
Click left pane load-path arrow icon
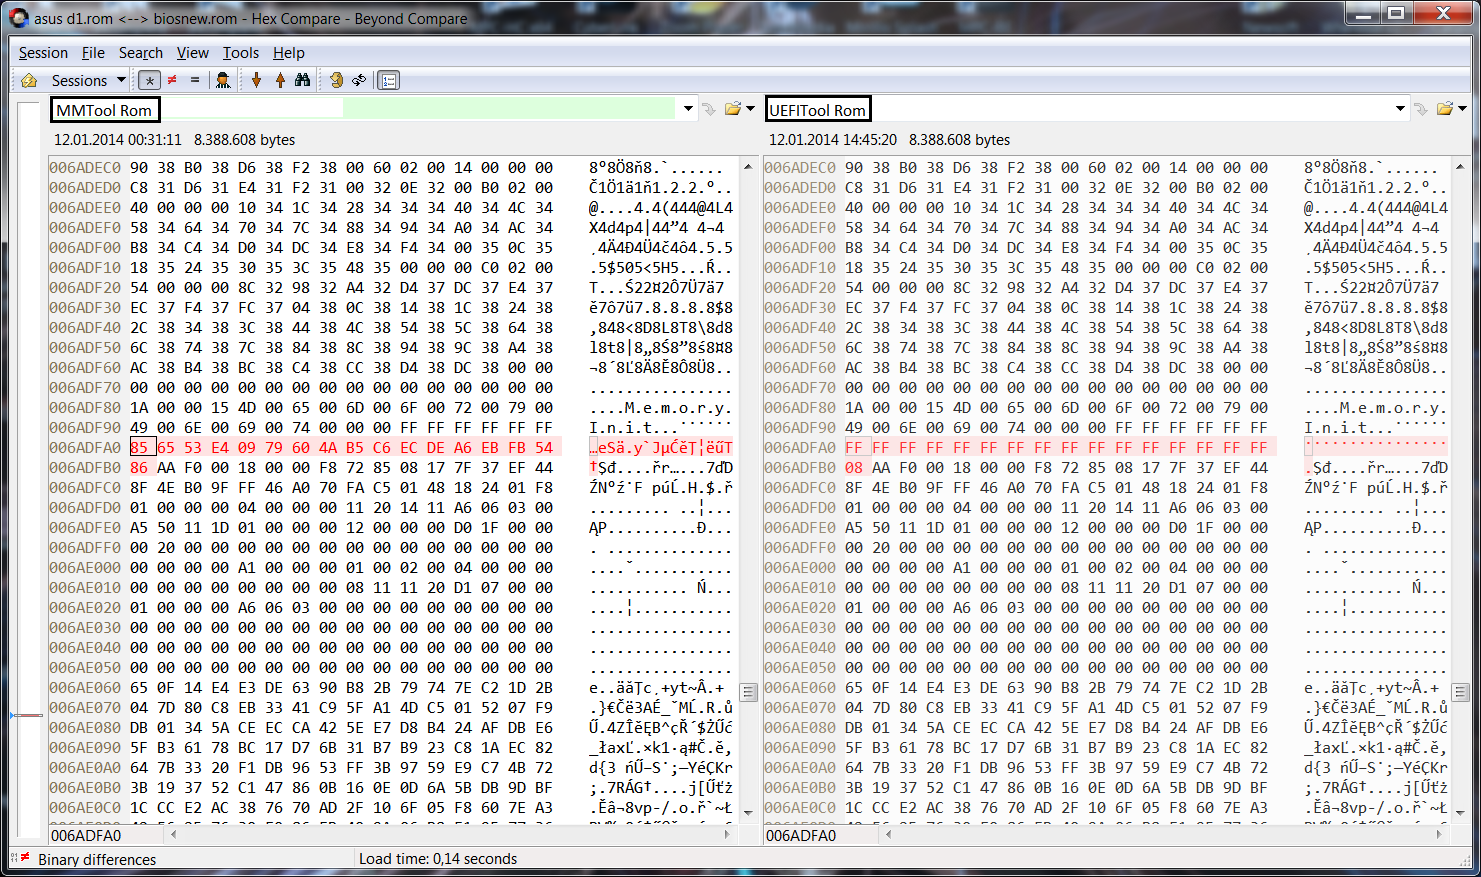coord(709,109)
